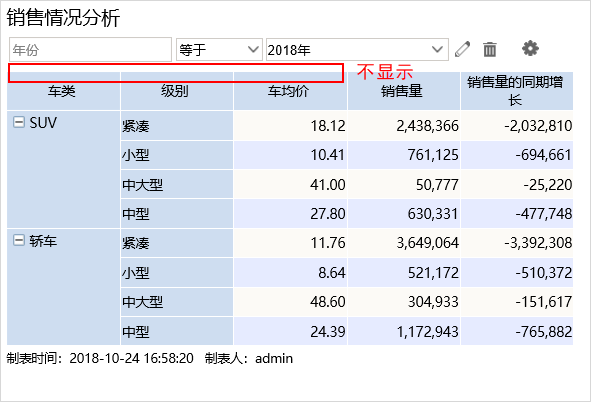Click the 销售情况分析 report title

(63, 18)
